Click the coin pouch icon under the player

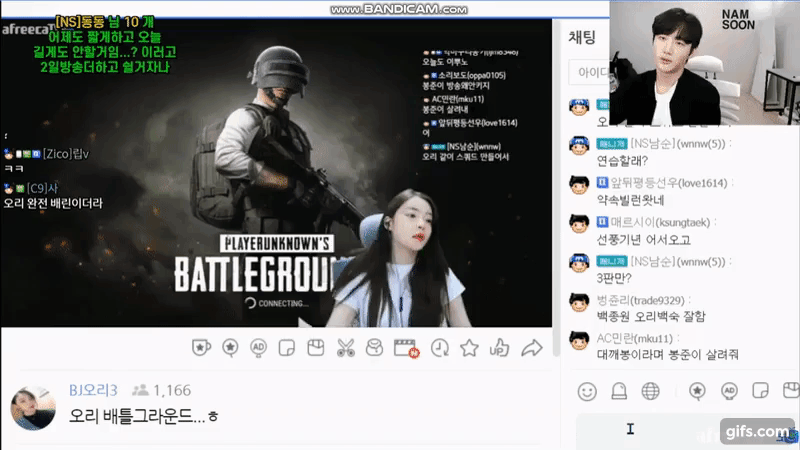pyautogui.click(x=374, y=348)
